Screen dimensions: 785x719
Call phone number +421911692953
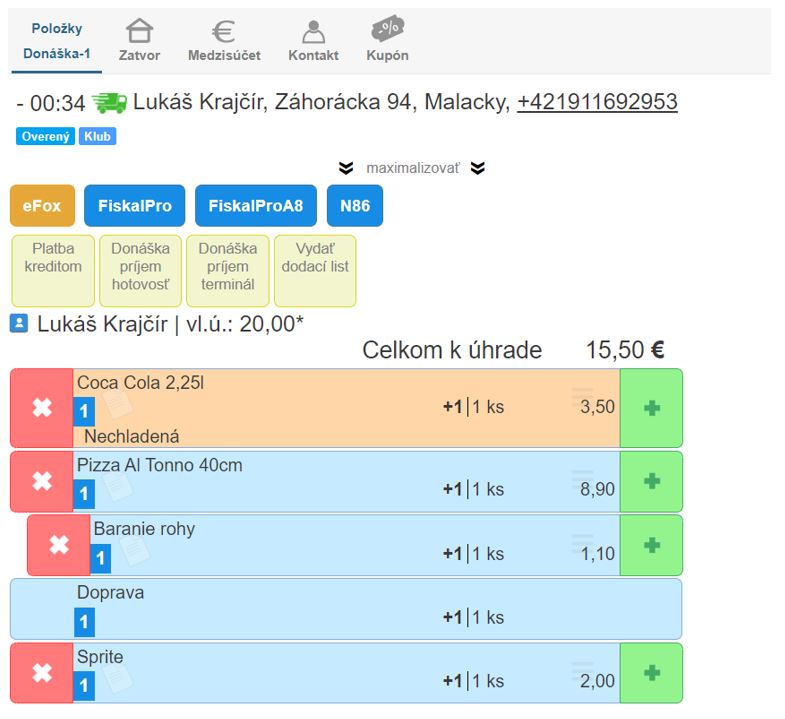coord(597,102)
